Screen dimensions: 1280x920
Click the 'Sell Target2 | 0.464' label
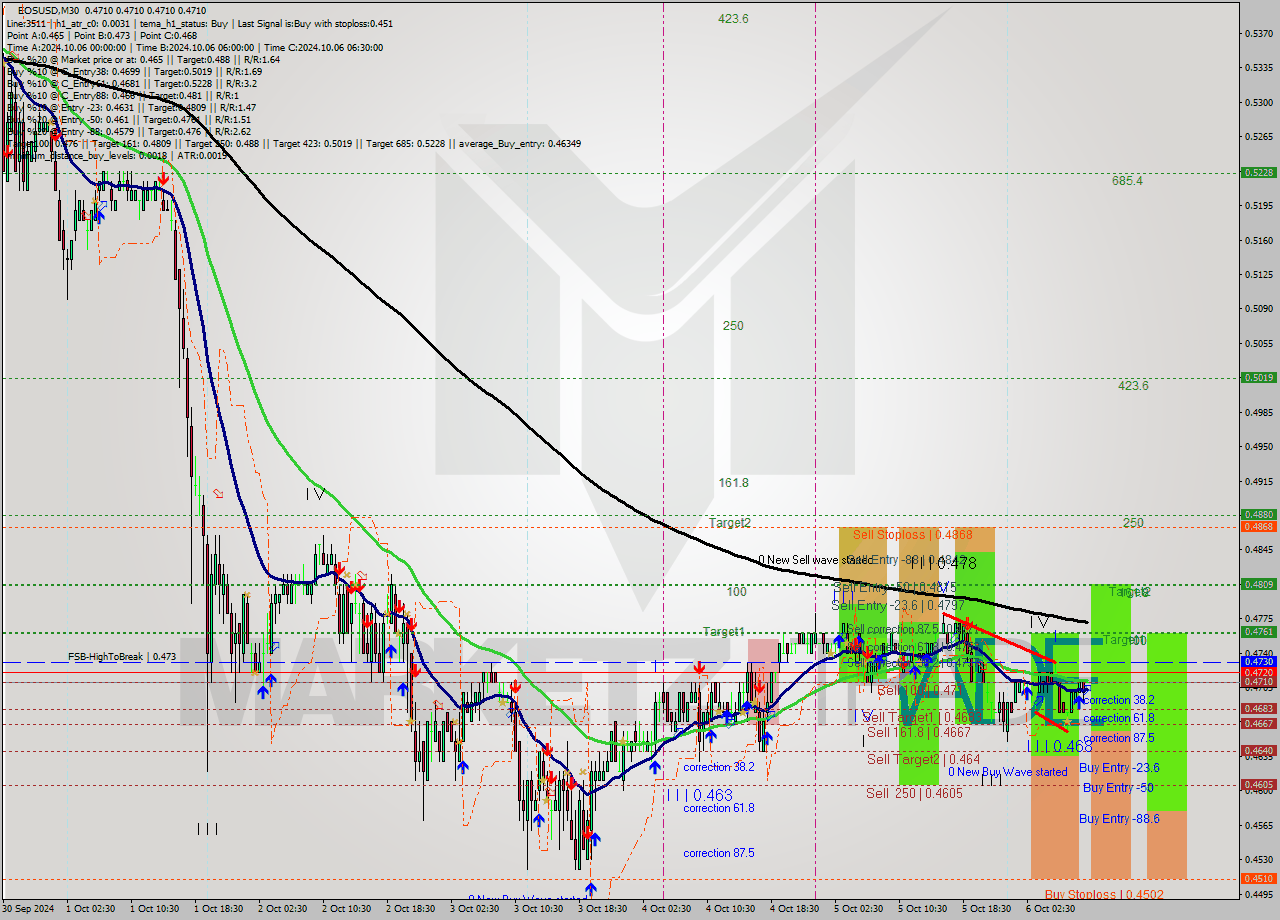pos(924,760)
